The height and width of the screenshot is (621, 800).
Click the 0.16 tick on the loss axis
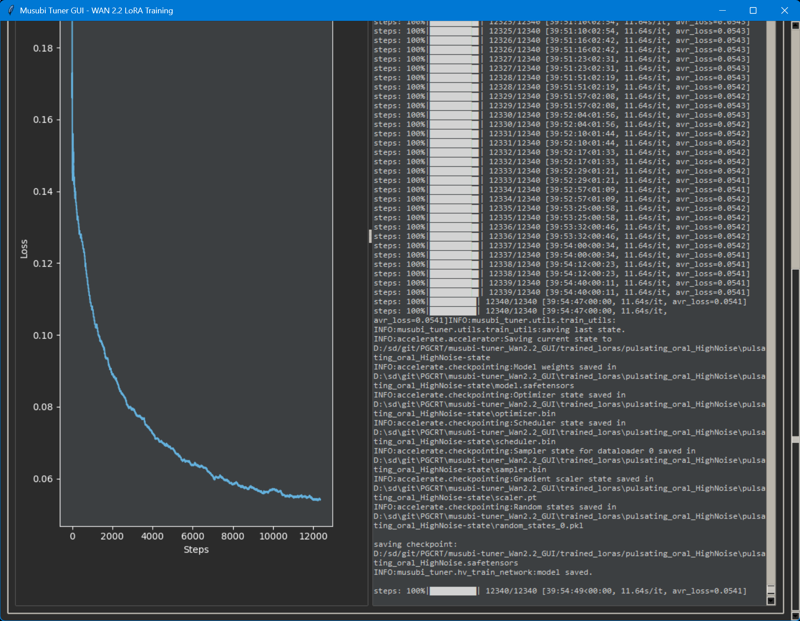click(43, 120)
